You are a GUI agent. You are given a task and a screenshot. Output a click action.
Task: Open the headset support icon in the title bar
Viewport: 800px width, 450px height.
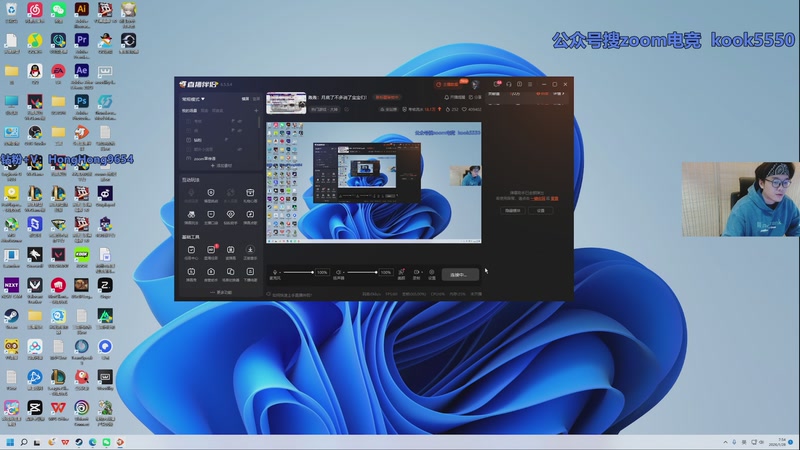pyautogui.click(x=508, y=84)
